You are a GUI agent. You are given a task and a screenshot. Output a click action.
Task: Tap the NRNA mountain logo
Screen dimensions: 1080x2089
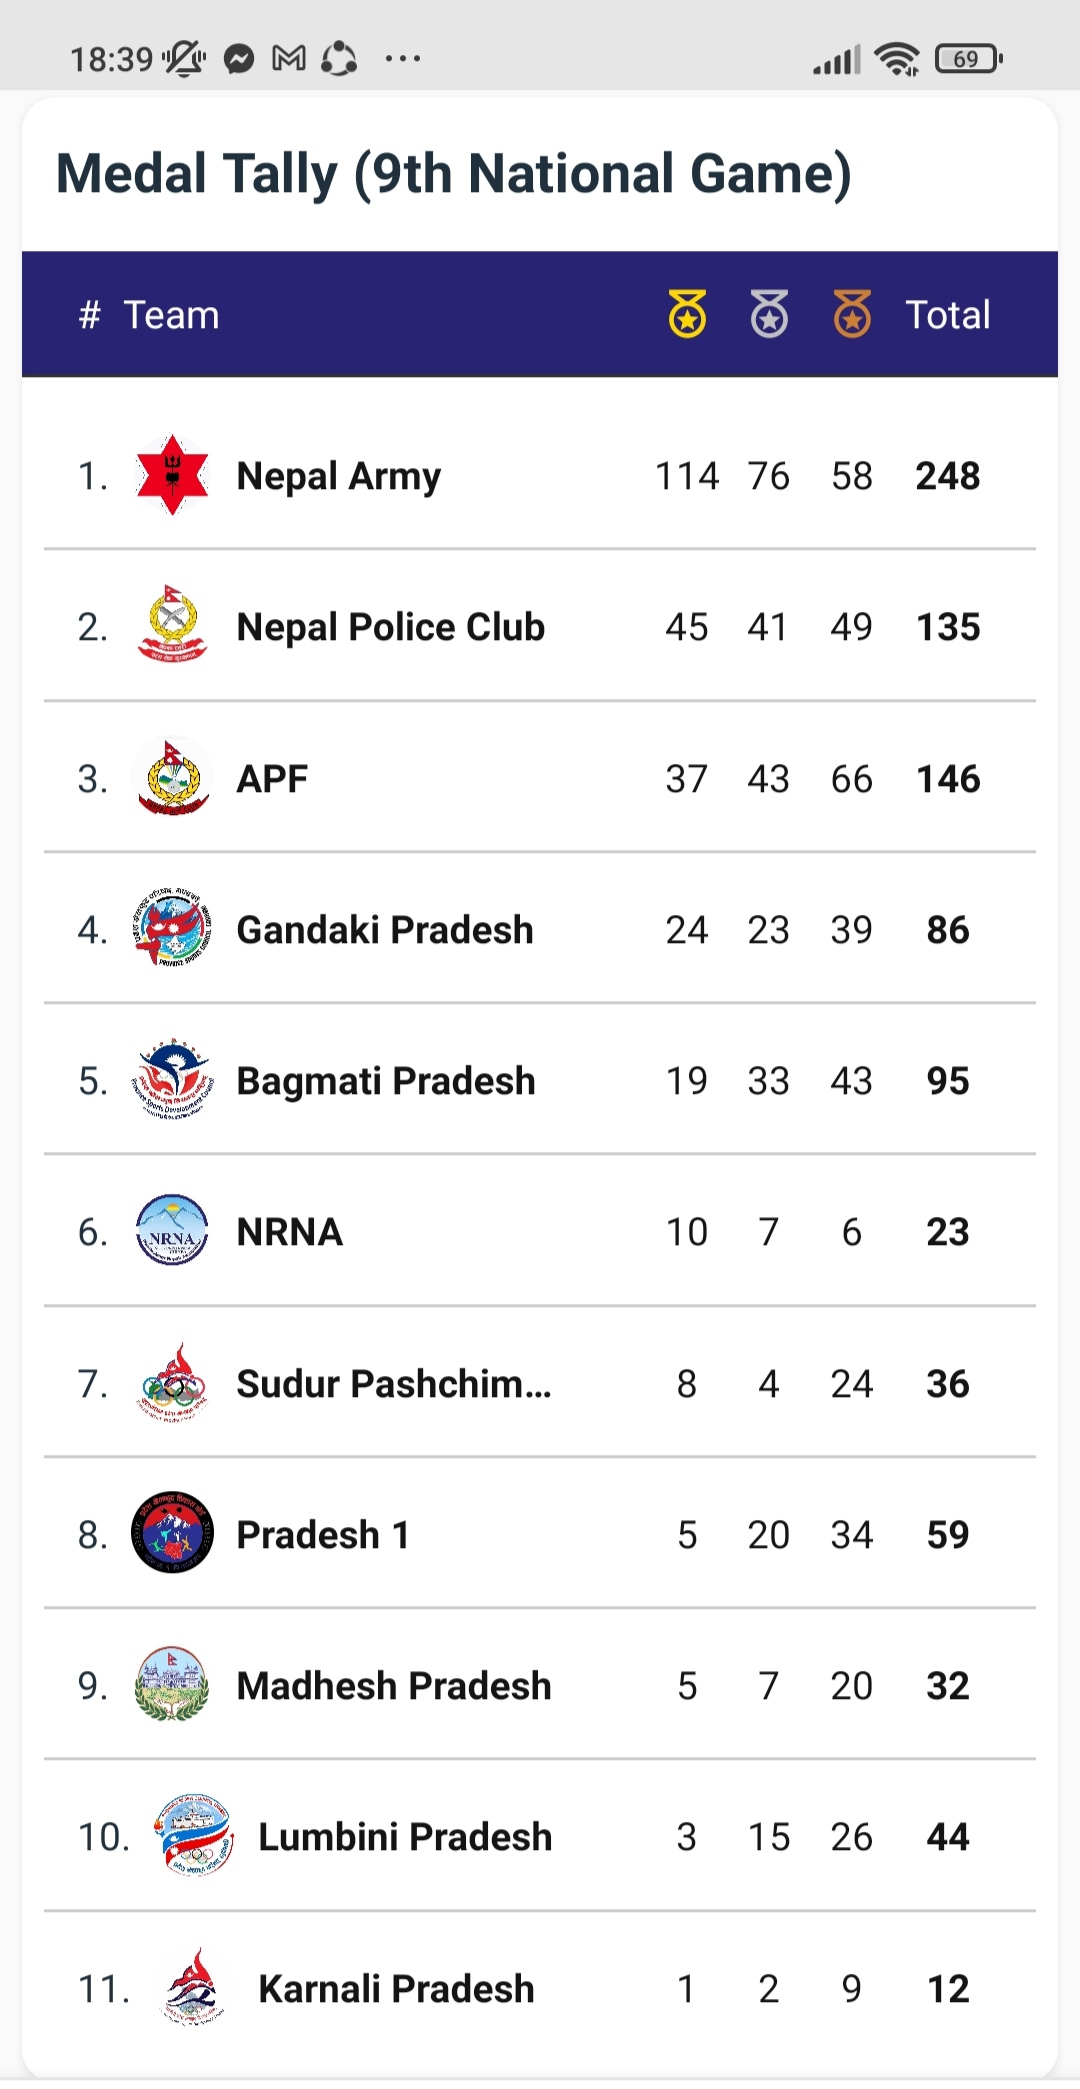[x=172, y=1231]
